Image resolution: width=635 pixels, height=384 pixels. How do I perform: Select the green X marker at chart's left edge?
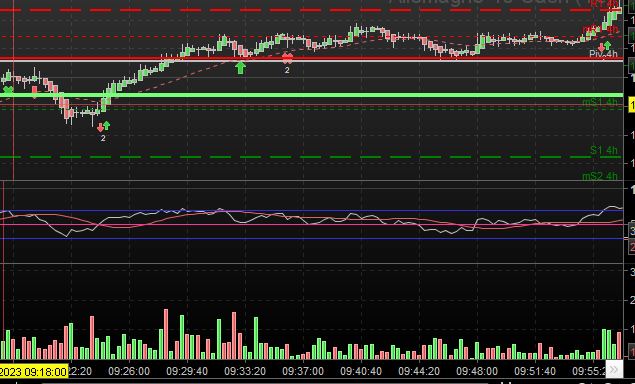pos(8,90)
